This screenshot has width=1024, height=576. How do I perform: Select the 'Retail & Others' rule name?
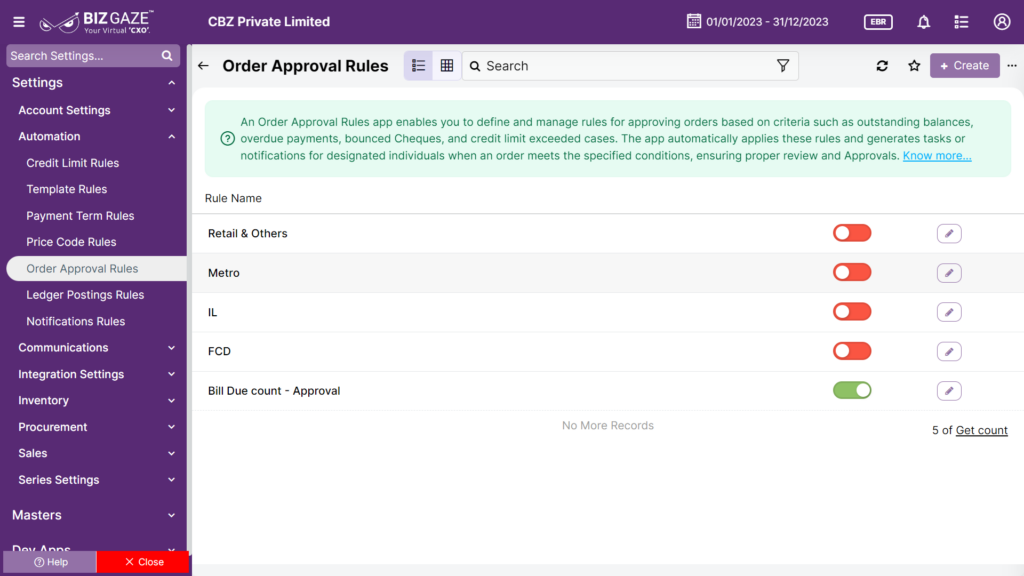pos(248,233)
